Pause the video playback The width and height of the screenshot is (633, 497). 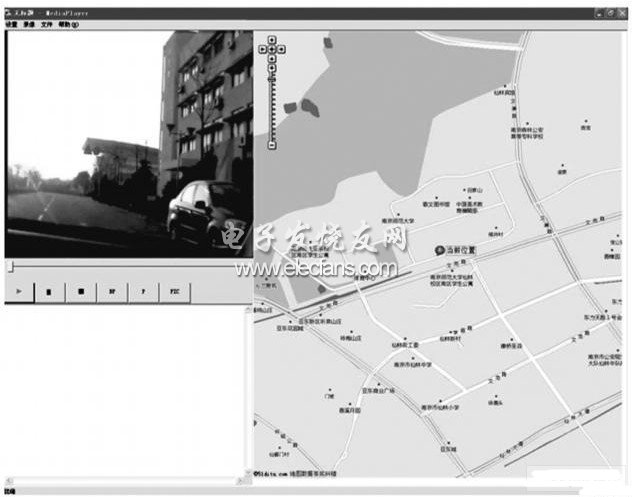pos(49,291)
